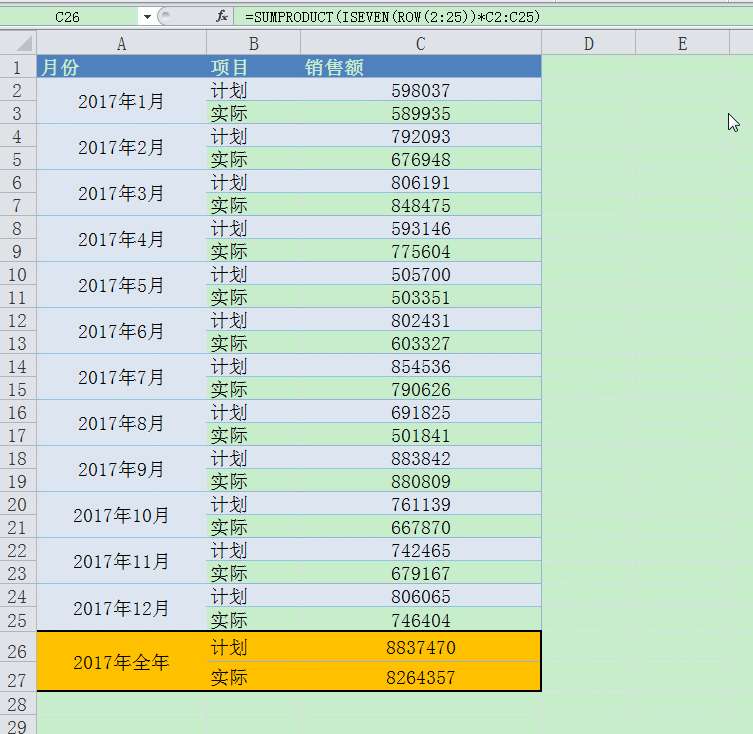Click cell with value 792093
This screenshot has width=753, height=734.
(x=421, y=136)
